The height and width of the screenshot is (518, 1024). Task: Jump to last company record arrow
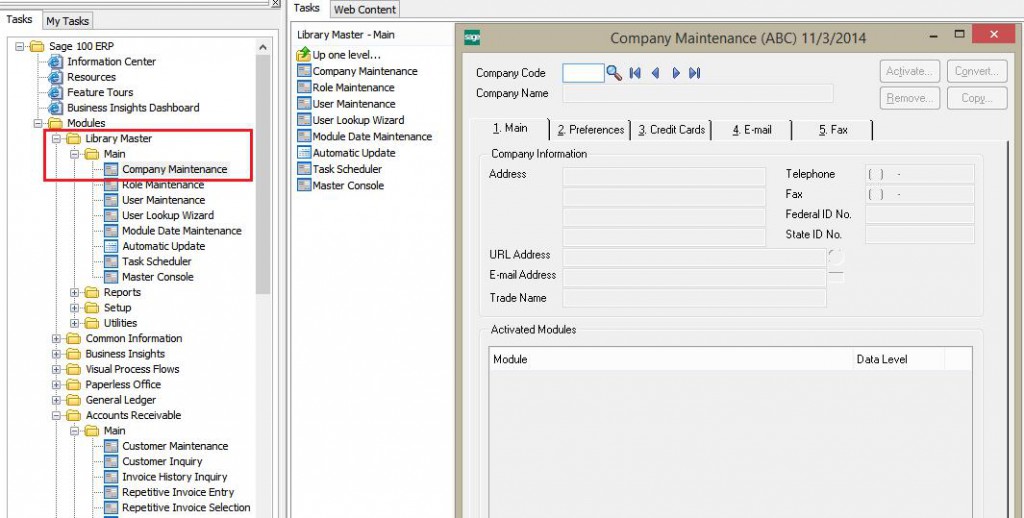coord(695,73)
